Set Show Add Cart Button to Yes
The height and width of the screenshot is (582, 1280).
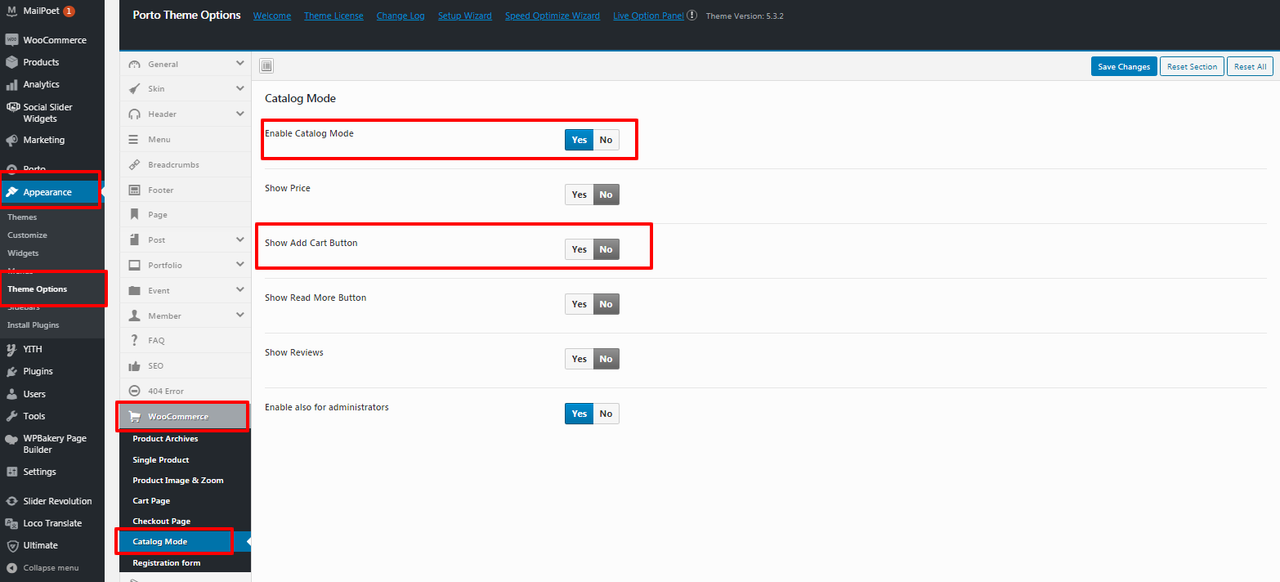579,249
